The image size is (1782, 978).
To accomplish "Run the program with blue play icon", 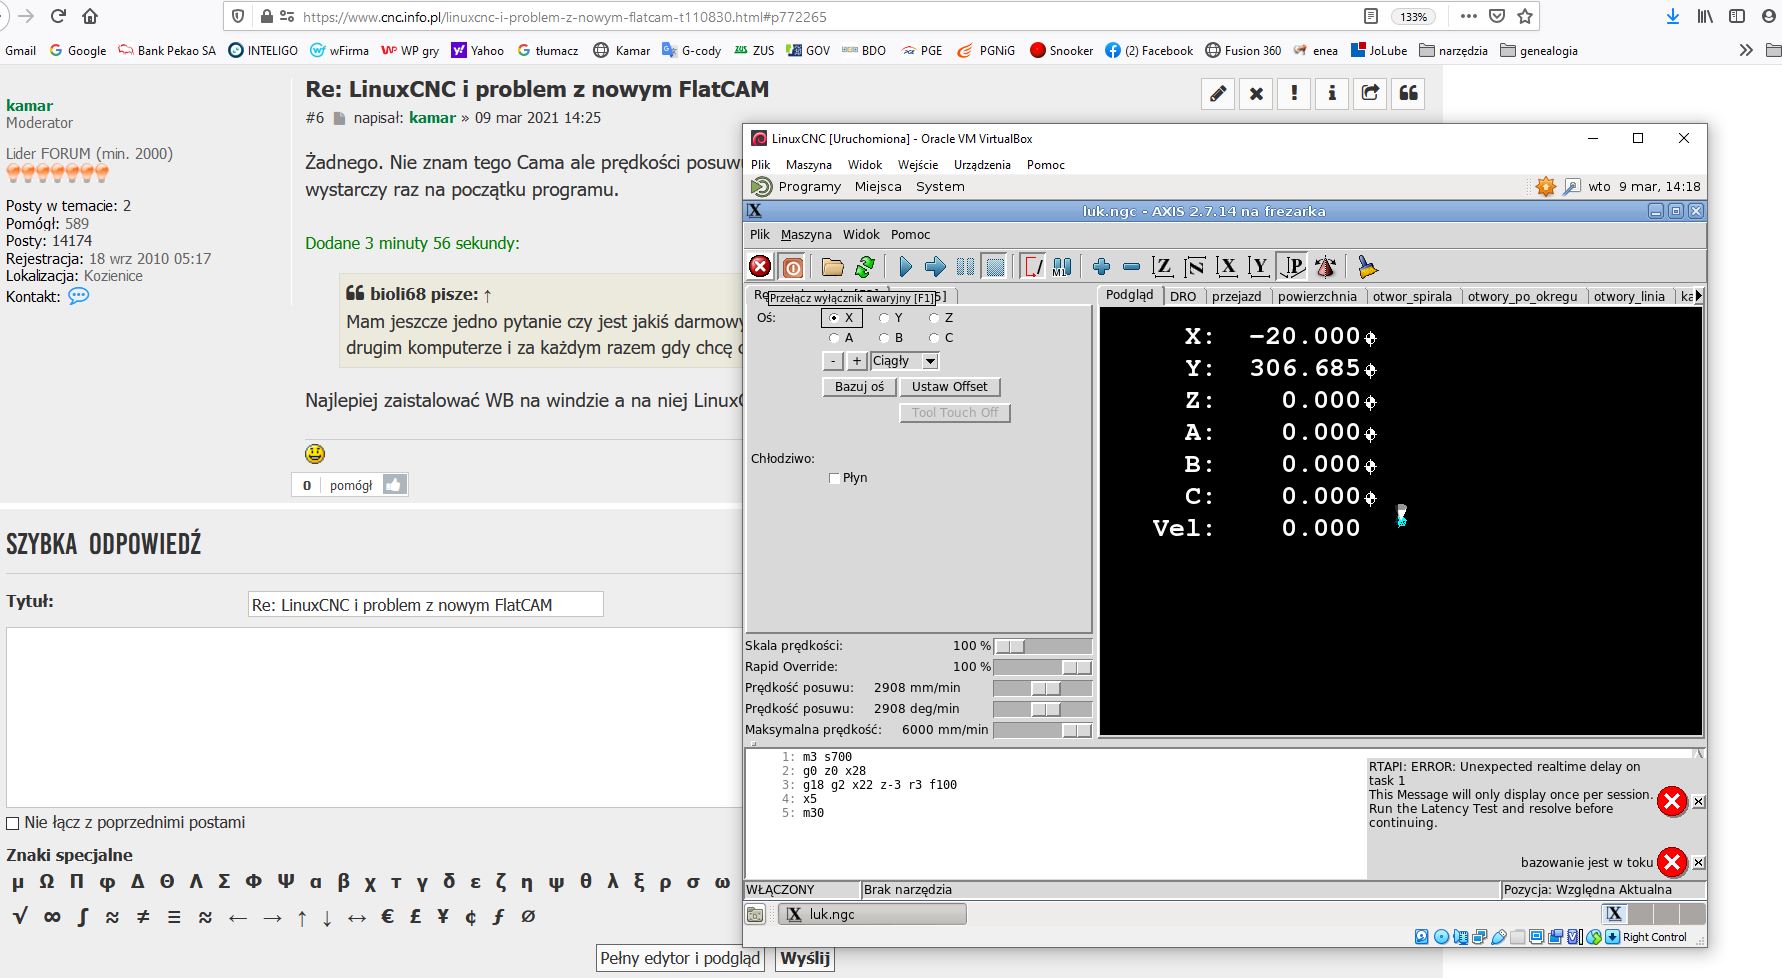I will click(905, 267).
